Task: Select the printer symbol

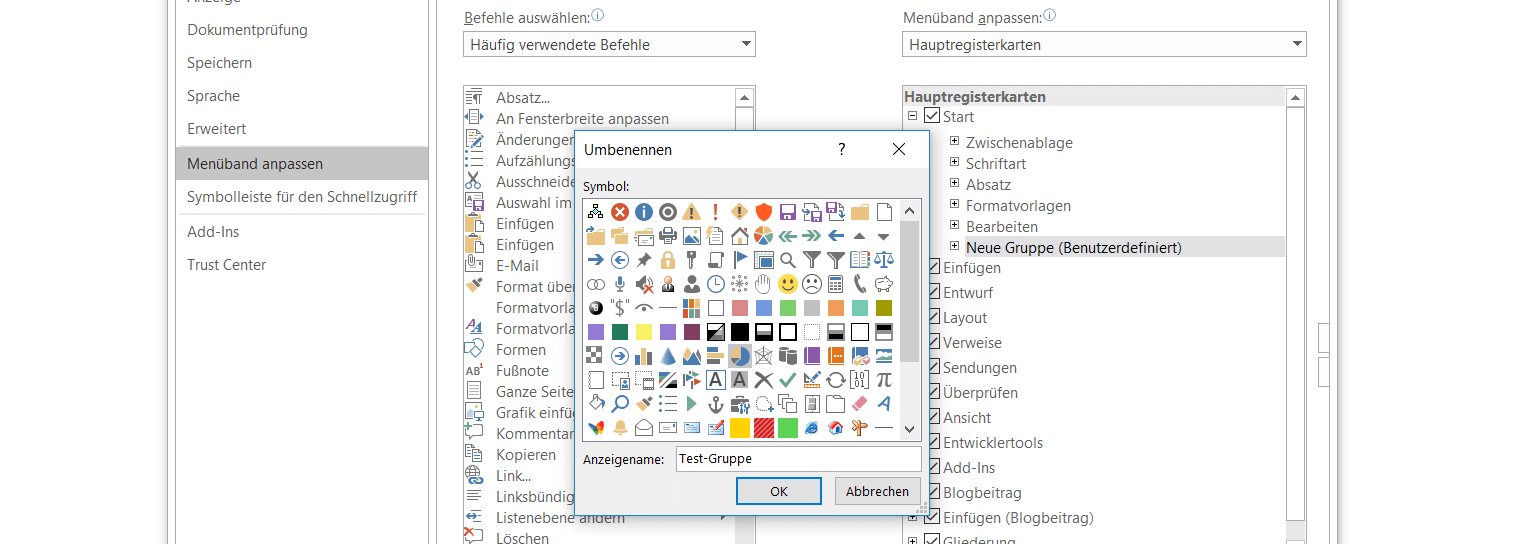Action: (x=668, y=236)
